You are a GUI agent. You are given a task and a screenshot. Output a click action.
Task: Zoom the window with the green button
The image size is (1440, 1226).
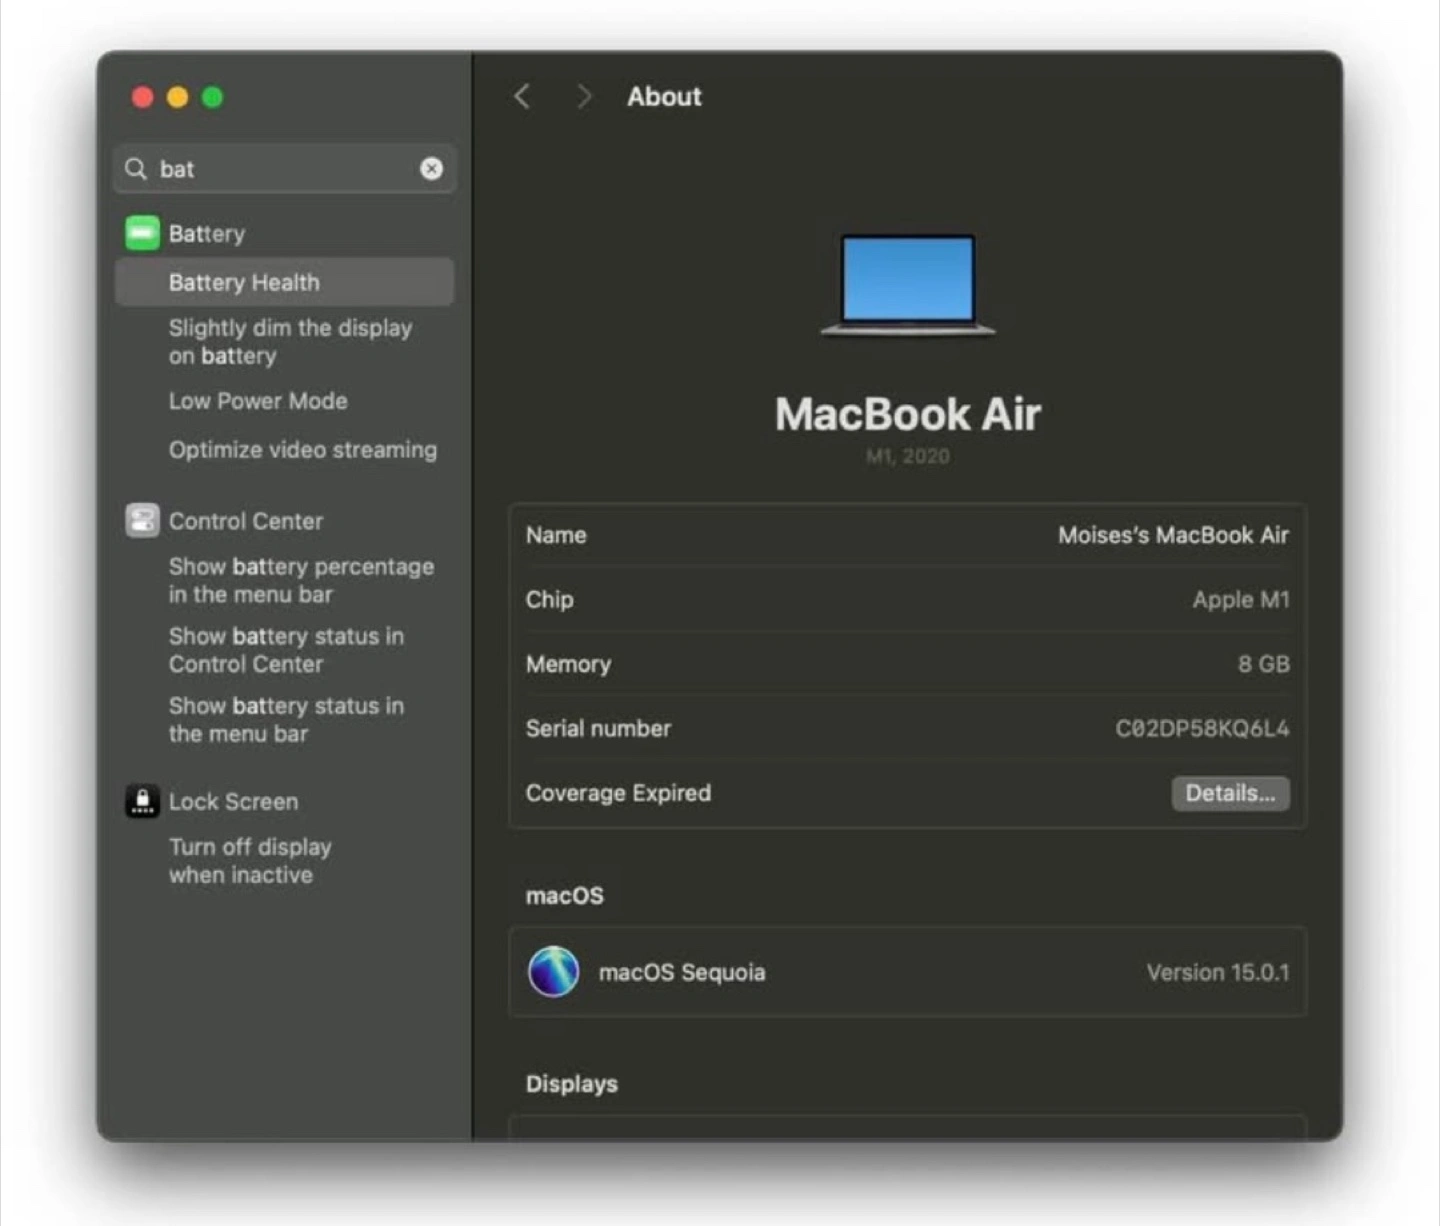(x=212, y=97)
